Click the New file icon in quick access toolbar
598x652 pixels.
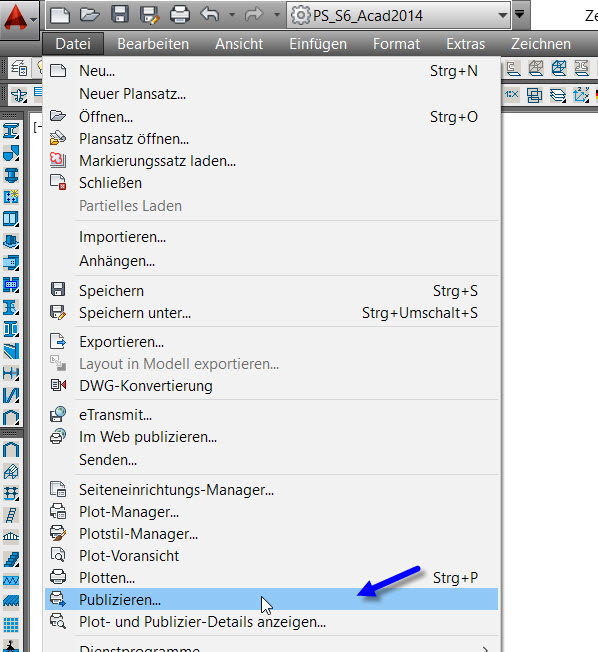tap(60, 15)
